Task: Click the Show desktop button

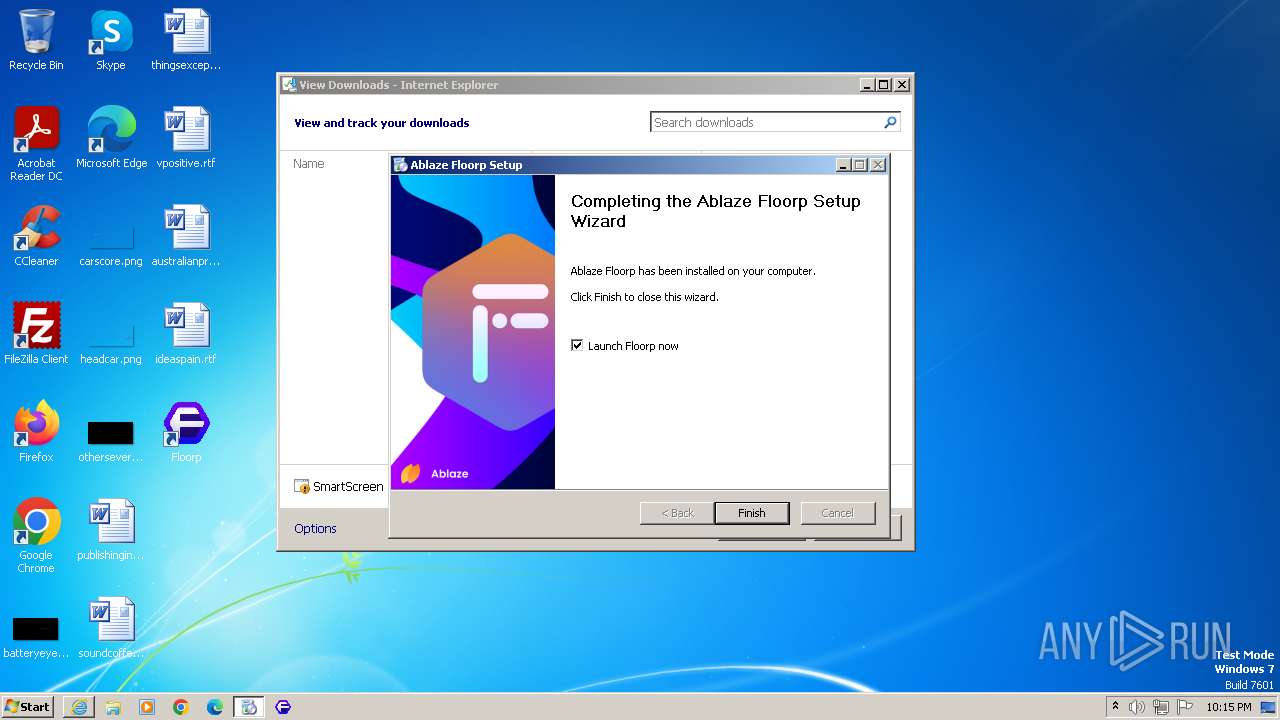Action: point(1270,707)
